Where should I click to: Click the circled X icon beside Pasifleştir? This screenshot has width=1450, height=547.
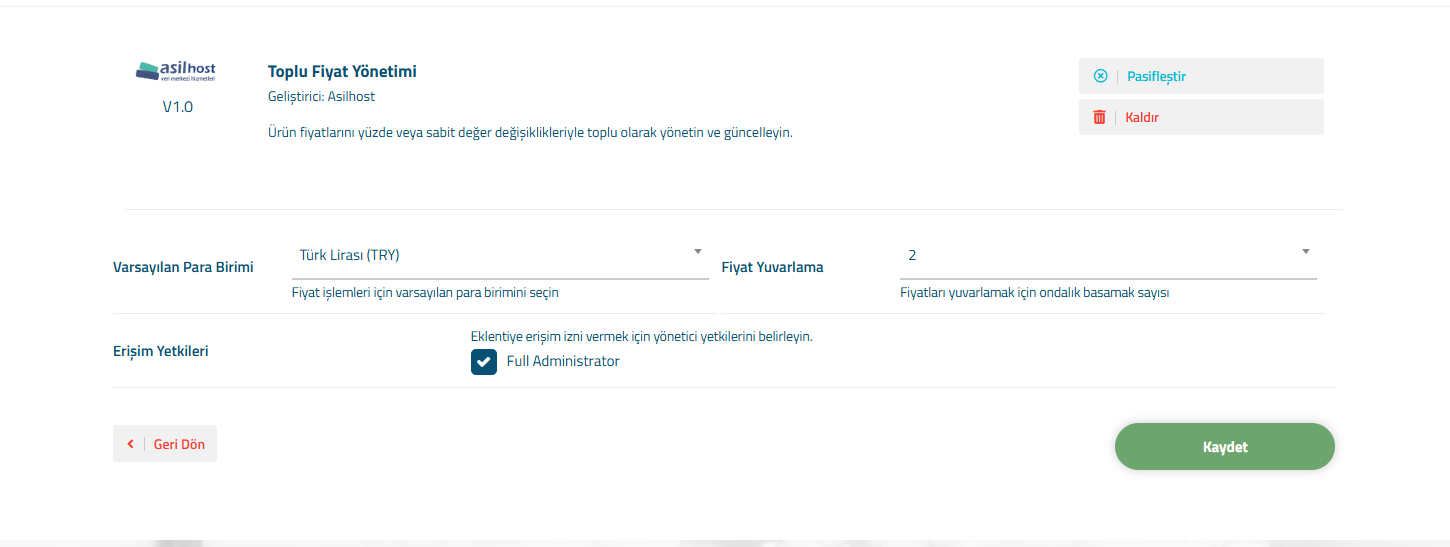coord(1100,76)
